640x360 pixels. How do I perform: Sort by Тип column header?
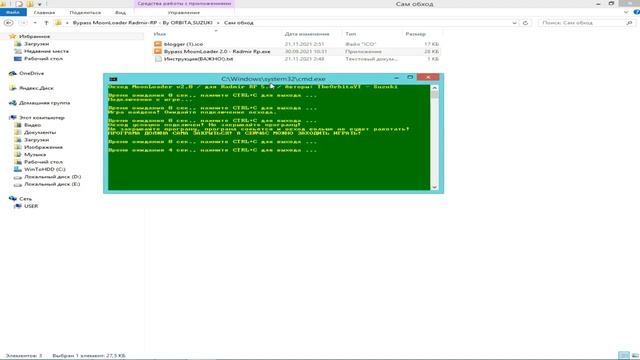[x=351, y=34]
